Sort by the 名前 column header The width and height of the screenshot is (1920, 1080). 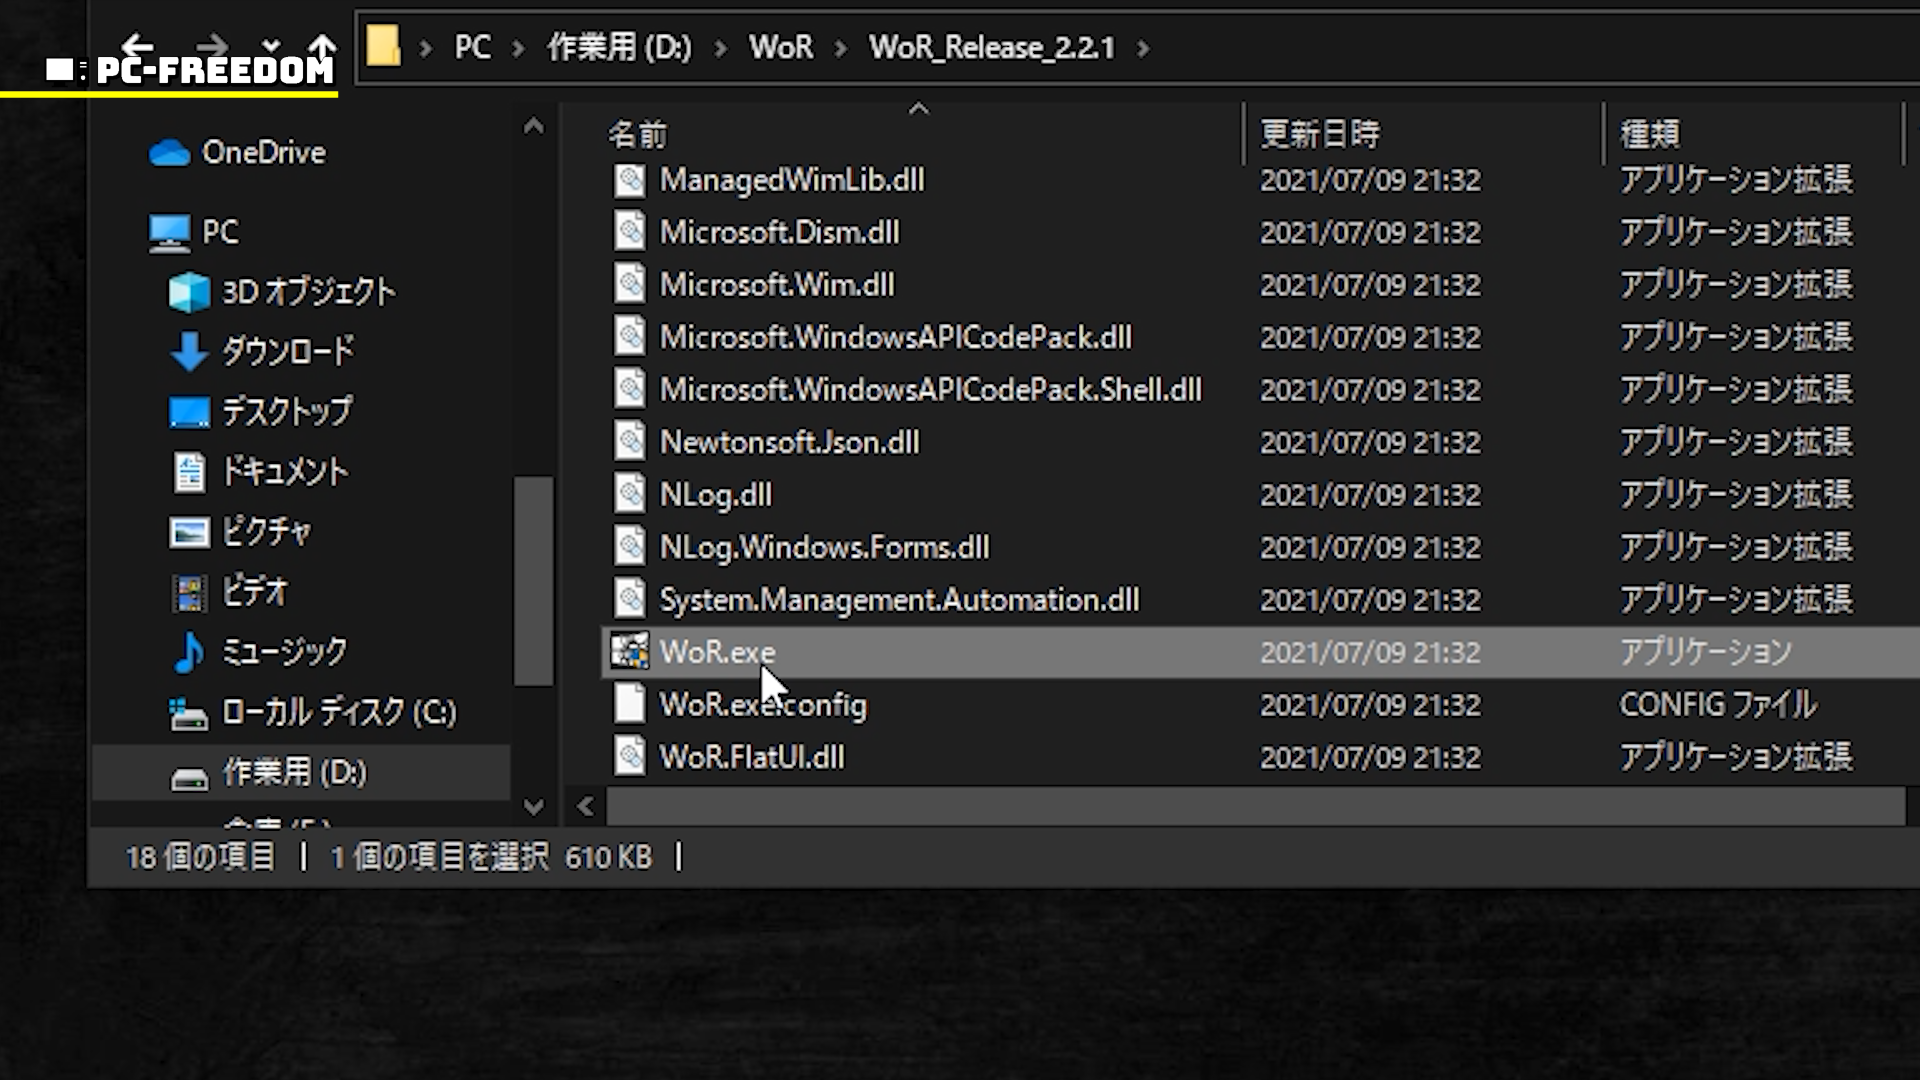[x=637, y=134]
